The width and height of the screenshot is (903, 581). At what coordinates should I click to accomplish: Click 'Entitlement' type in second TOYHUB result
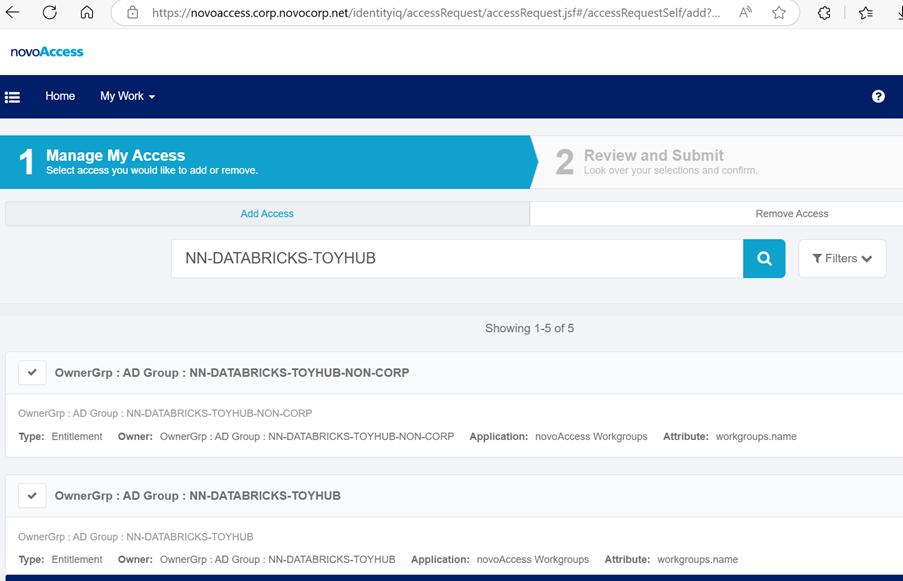[x=77, y=560]
